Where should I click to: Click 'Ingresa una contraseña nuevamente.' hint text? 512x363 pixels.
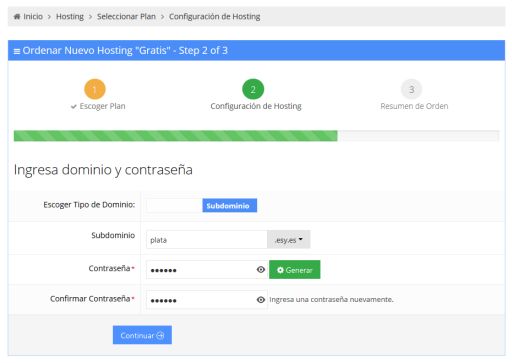tap(331, 300)
